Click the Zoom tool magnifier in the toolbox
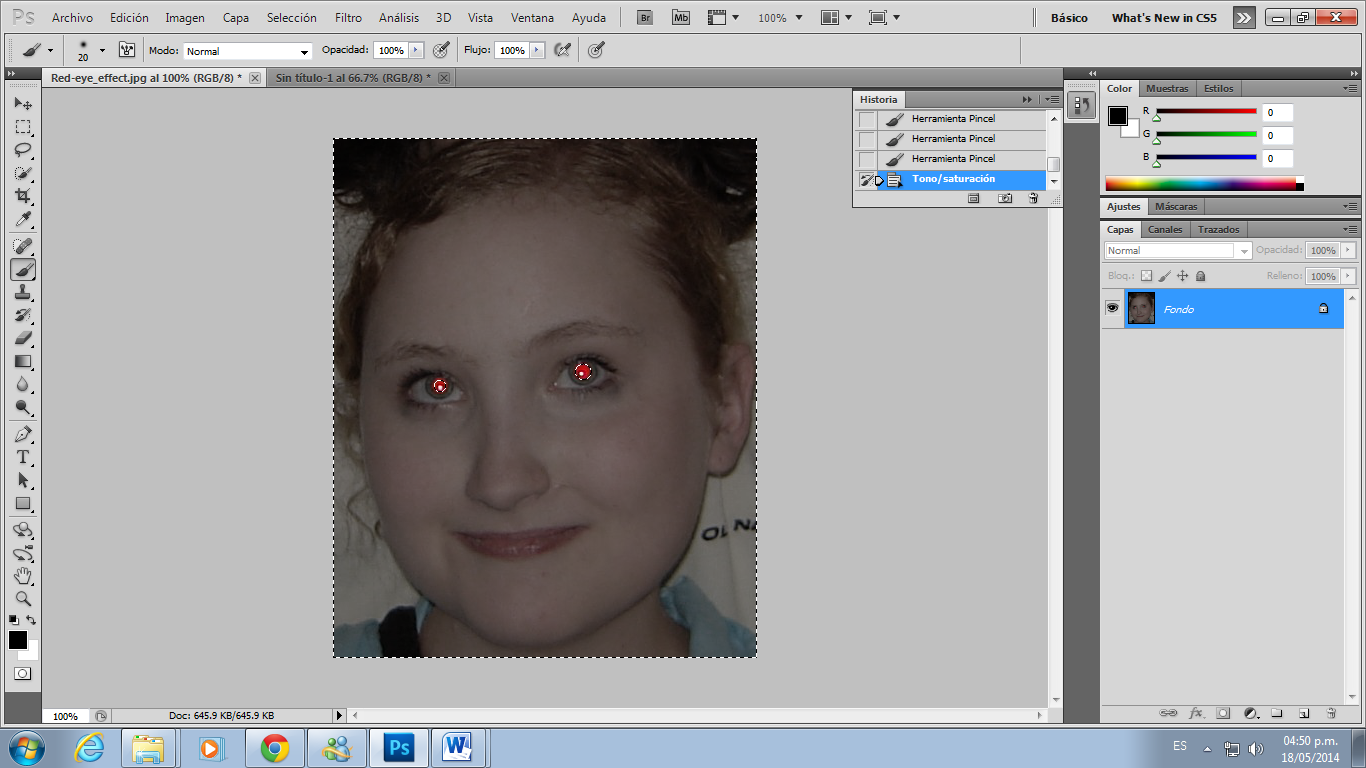Viewport: 1366px width, 768px height. (22, 599)
